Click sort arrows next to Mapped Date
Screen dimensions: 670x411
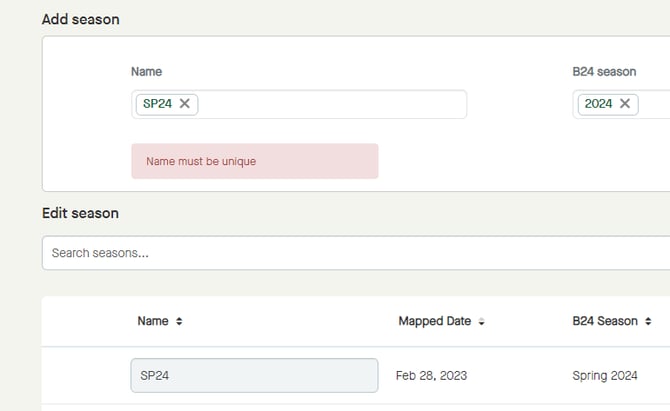coord(481,322)
